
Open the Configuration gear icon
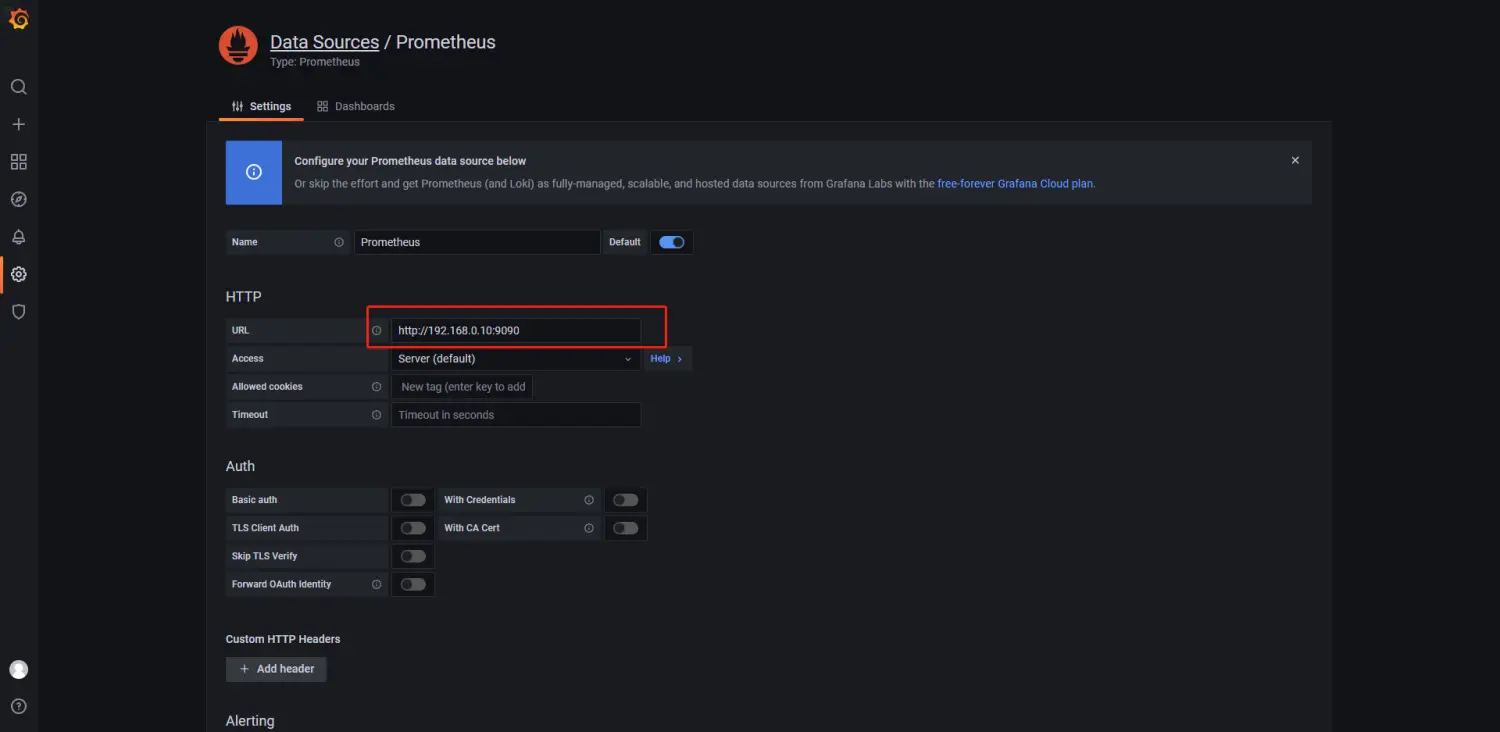18,274
